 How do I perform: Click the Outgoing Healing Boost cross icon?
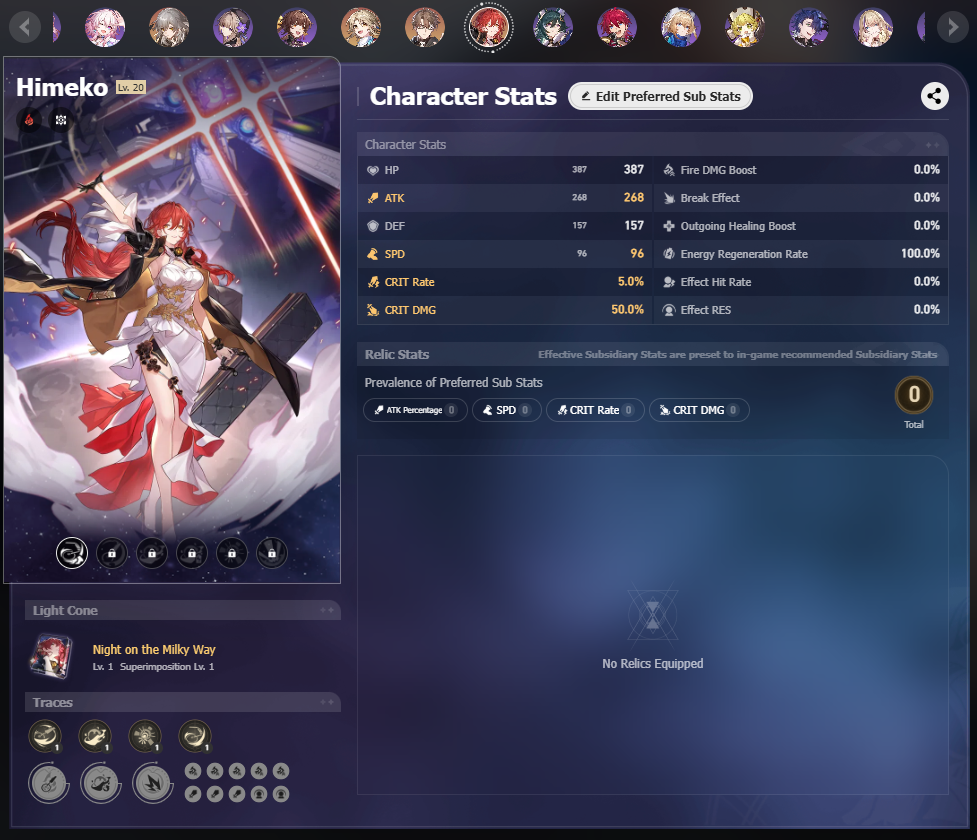point(669,226)
